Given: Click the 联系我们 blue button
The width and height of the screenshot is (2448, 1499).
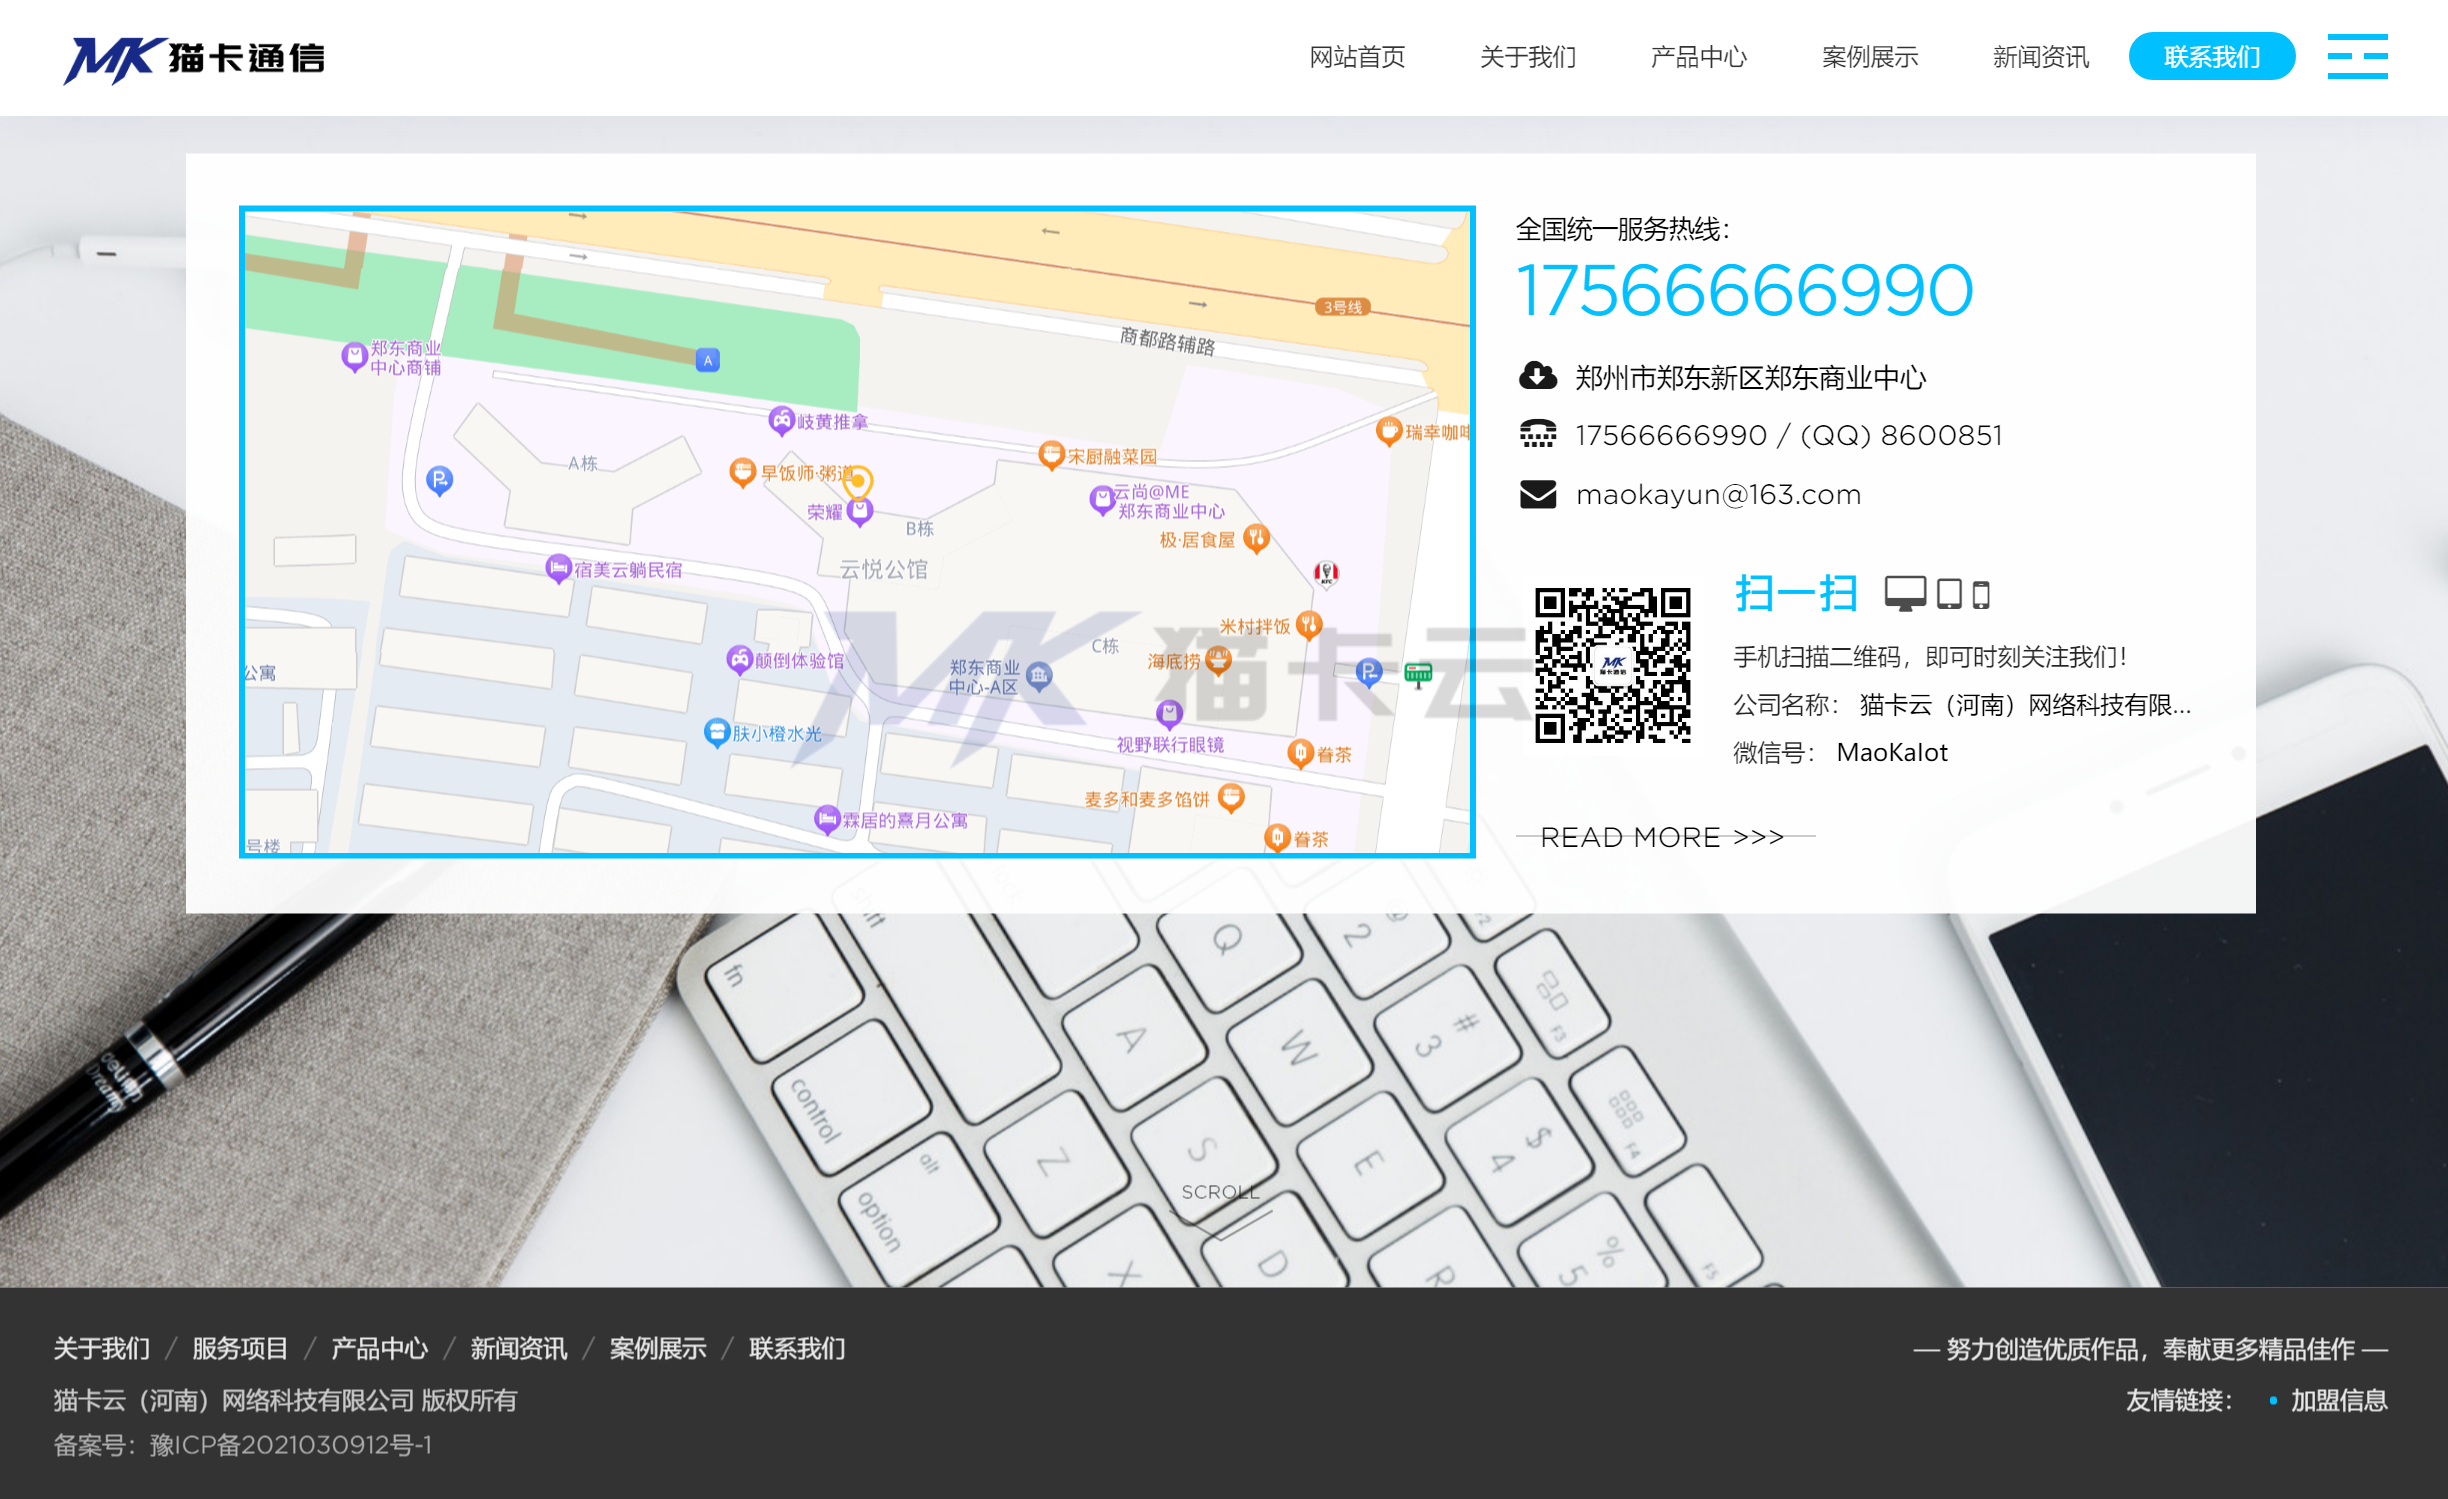Looking at the screenshot, I should click(2211, 56).
